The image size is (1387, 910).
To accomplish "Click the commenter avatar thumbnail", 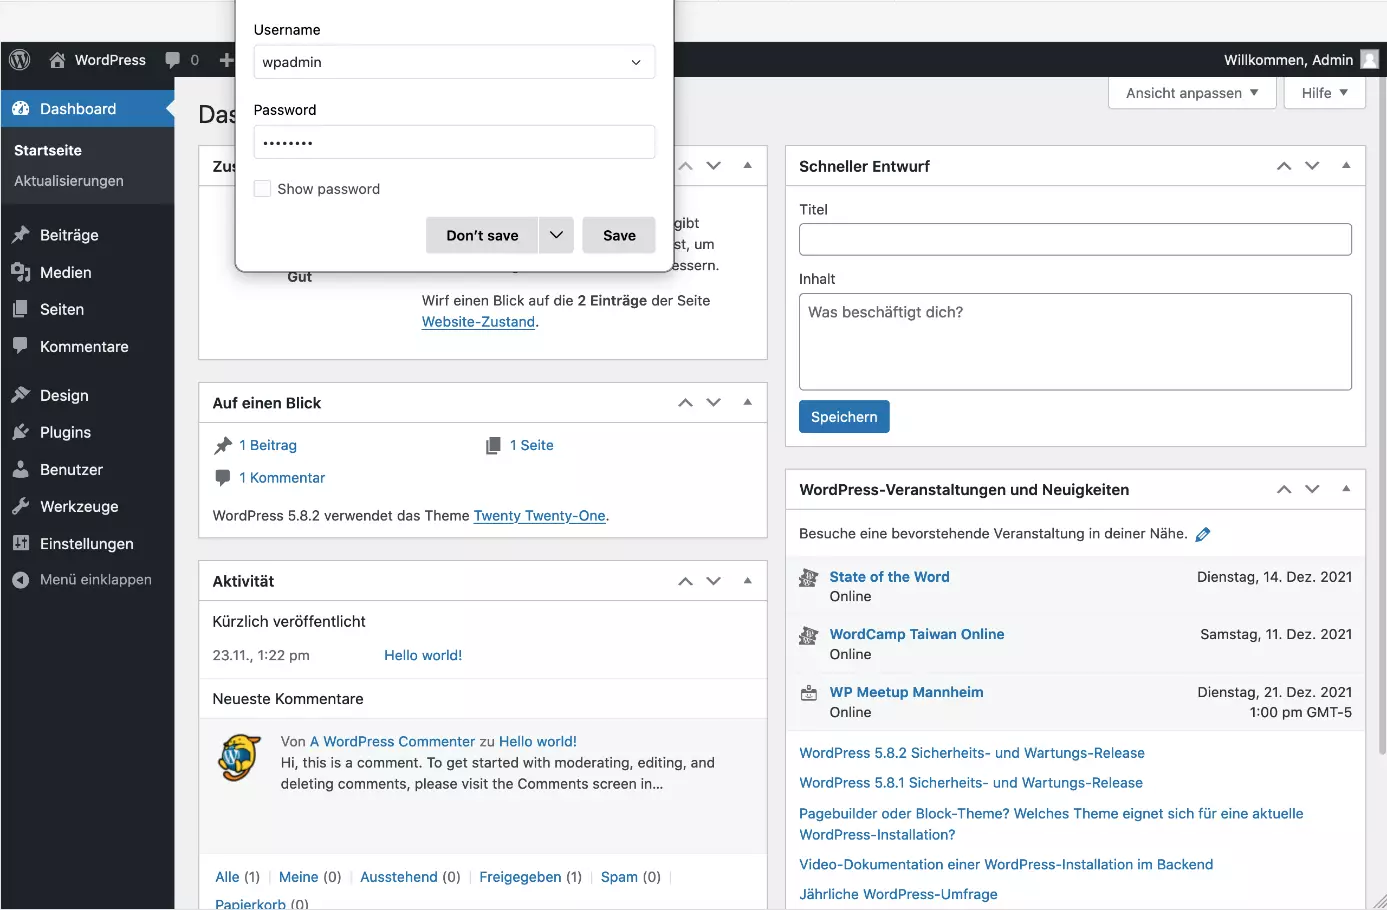I will [x=239, y=758].
